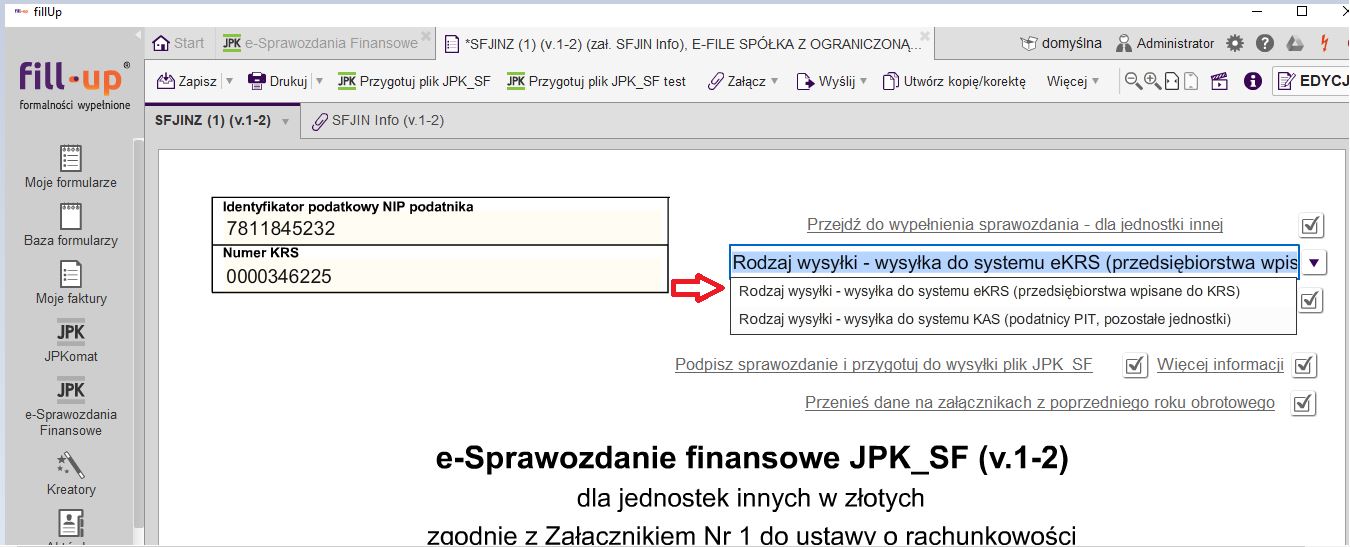Click Podpisz sprawozdanie i przygotuj link
The width and height of the screenshot is (1350, 547).
[x=884, y=365]
